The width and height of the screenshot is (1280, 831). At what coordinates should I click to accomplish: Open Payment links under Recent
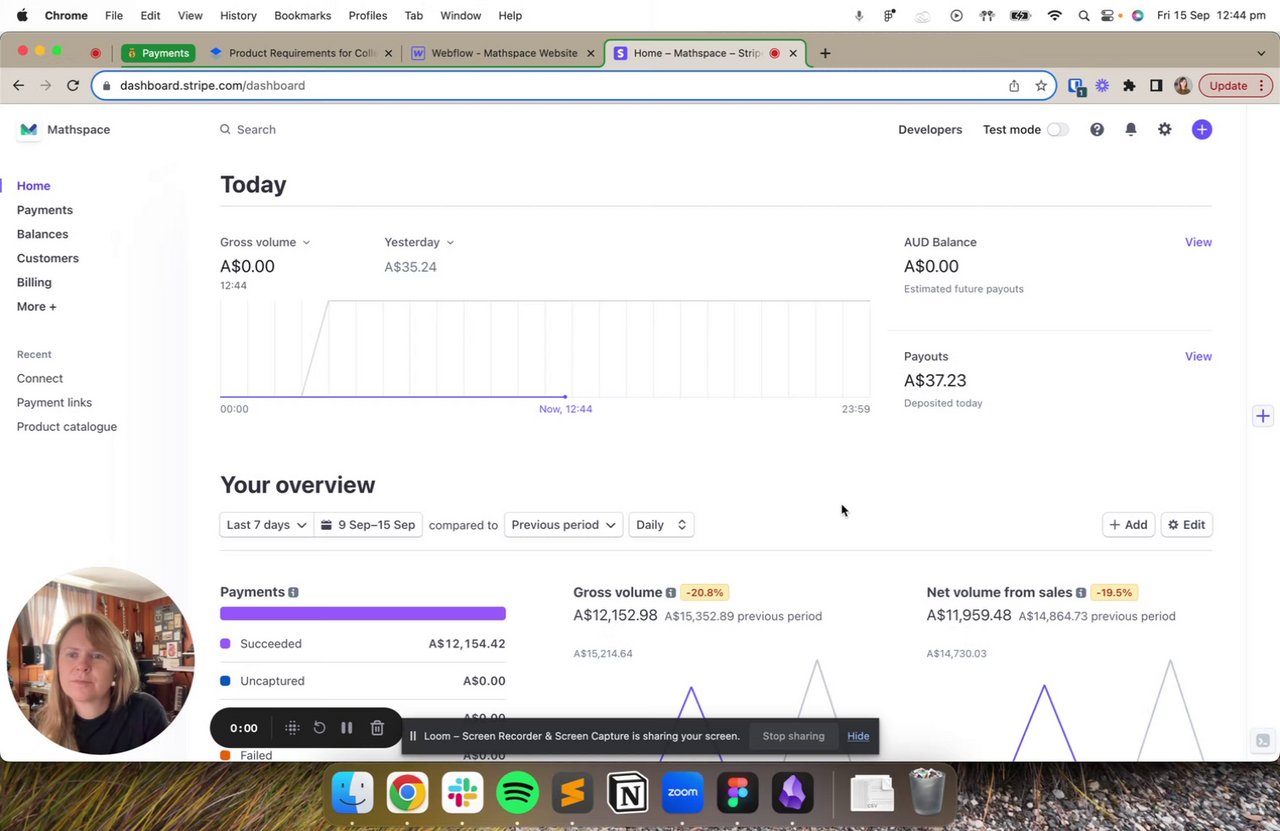coord(54,402)
